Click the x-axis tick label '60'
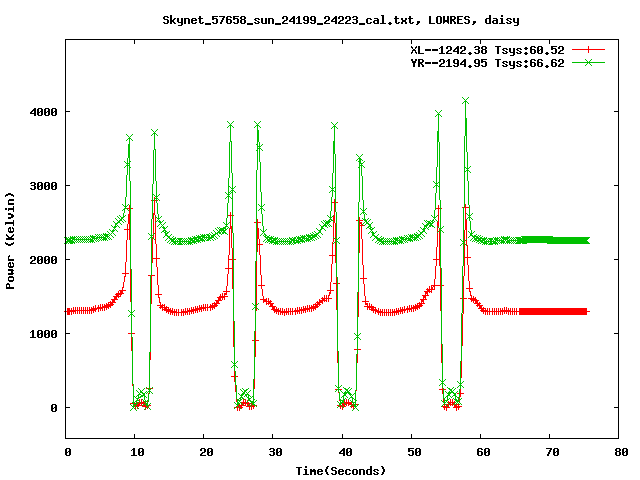This screenshot has width=640, height=480. (x=483, y=452)
